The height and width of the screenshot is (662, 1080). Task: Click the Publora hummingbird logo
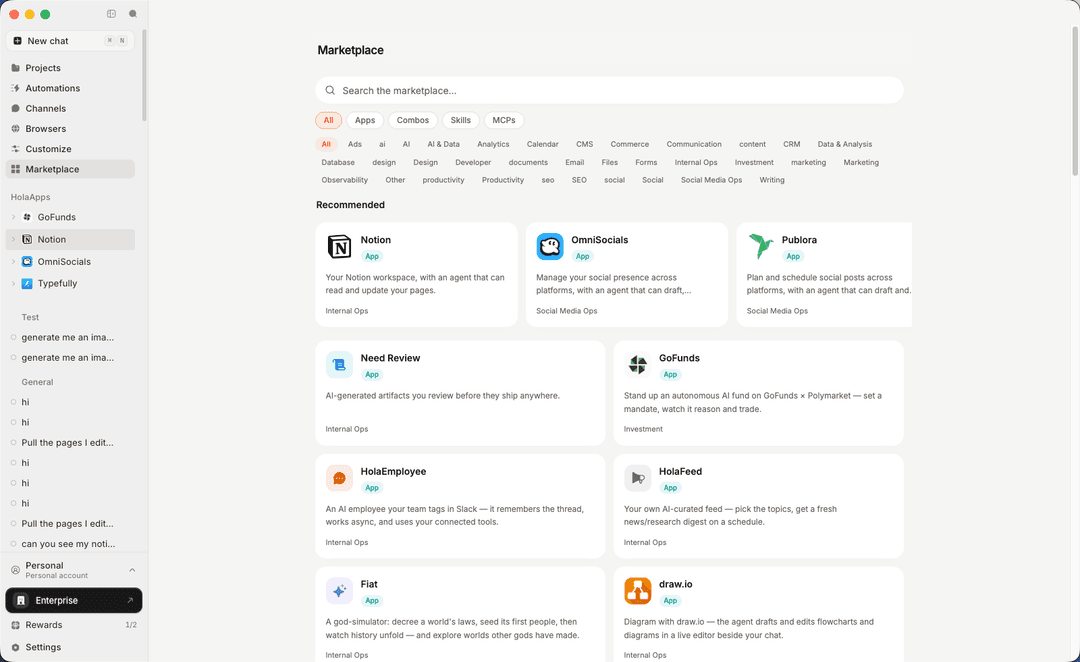(x=760, y=247)
